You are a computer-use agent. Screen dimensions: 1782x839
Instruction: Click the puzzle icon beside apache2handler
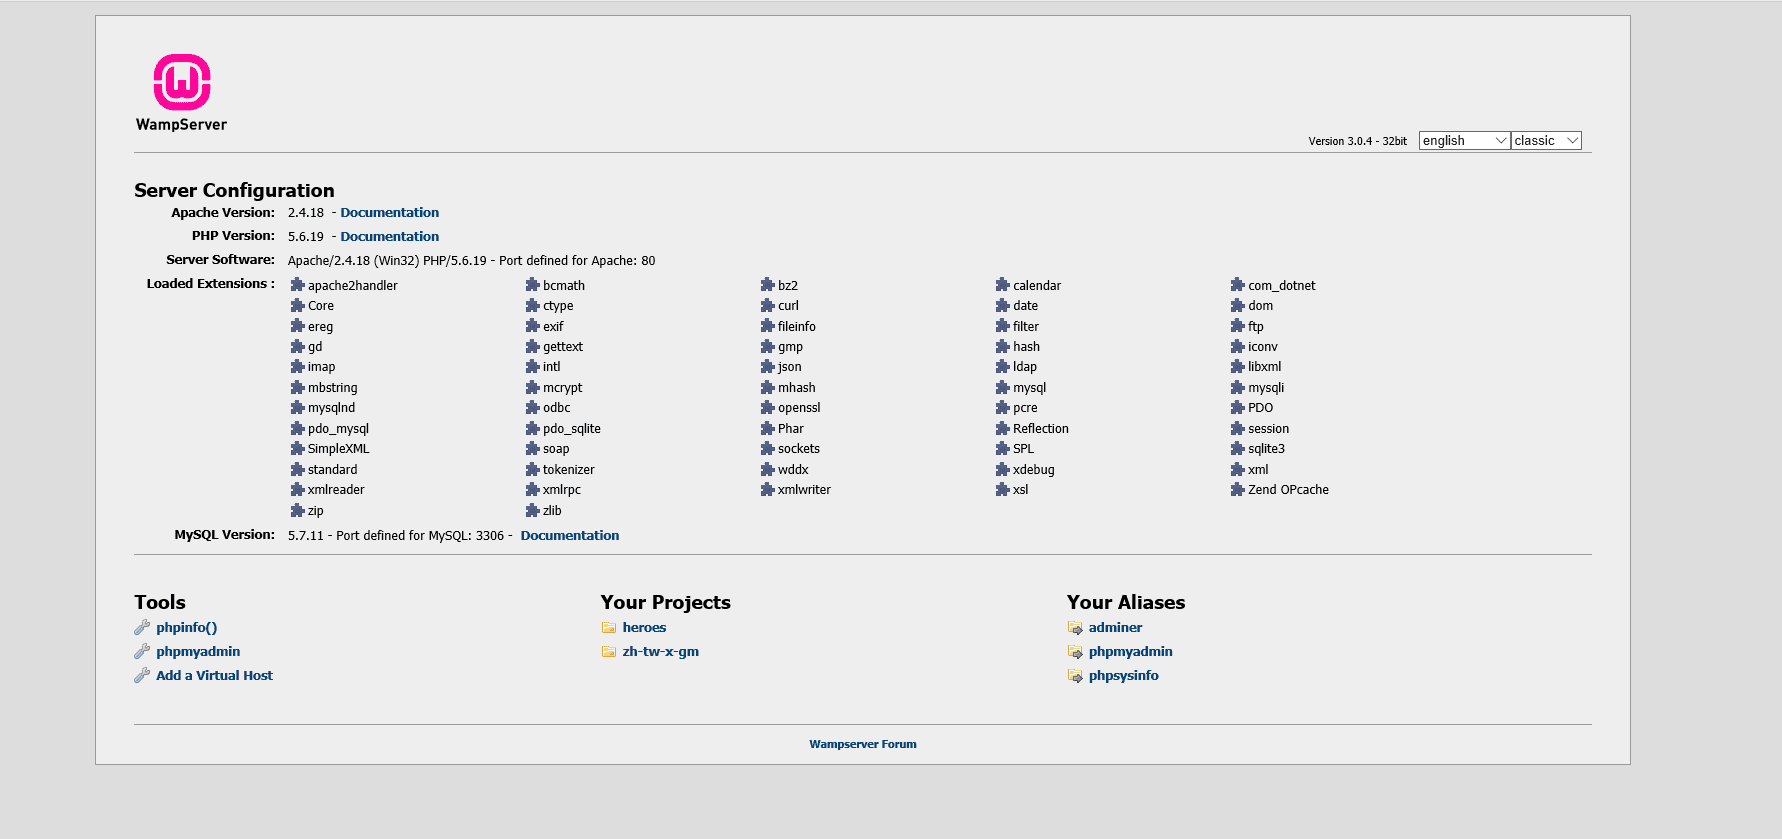pos(297,285)
